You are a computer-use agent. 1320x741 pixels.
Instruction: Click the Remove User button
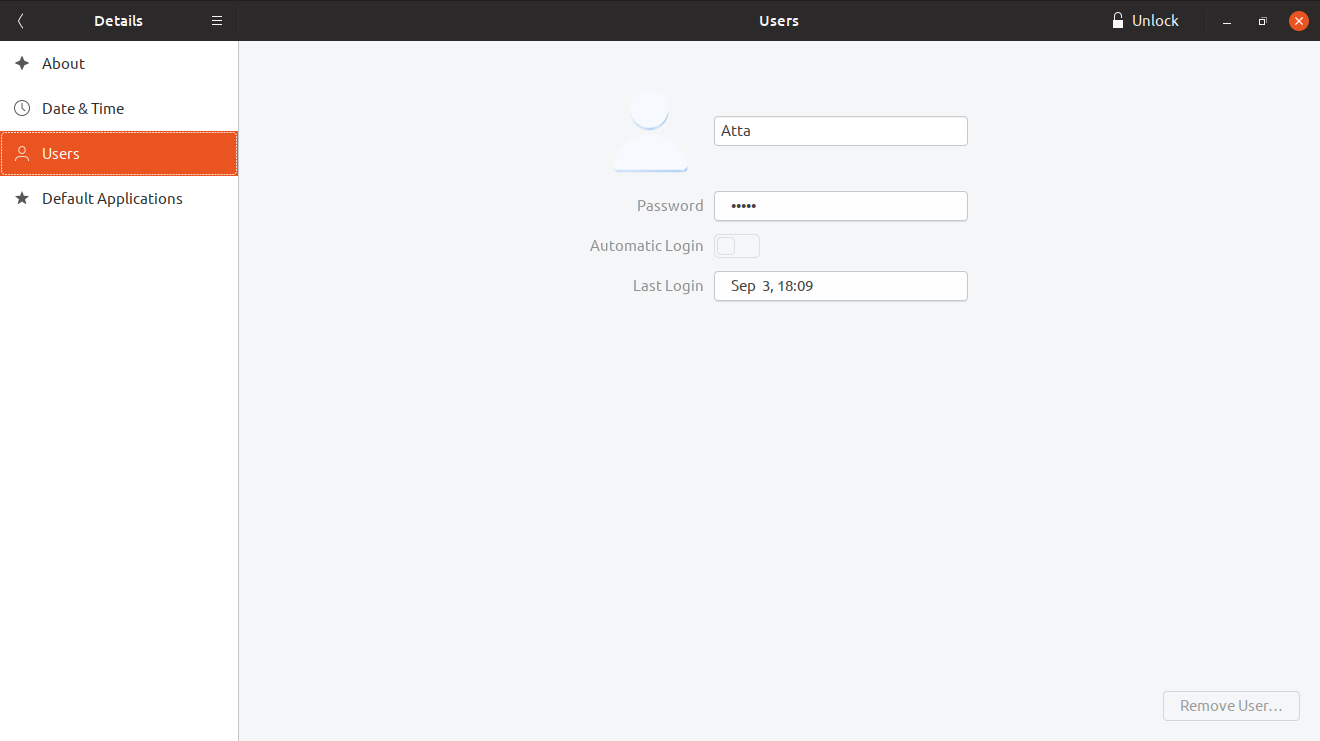click(1231, 705)
